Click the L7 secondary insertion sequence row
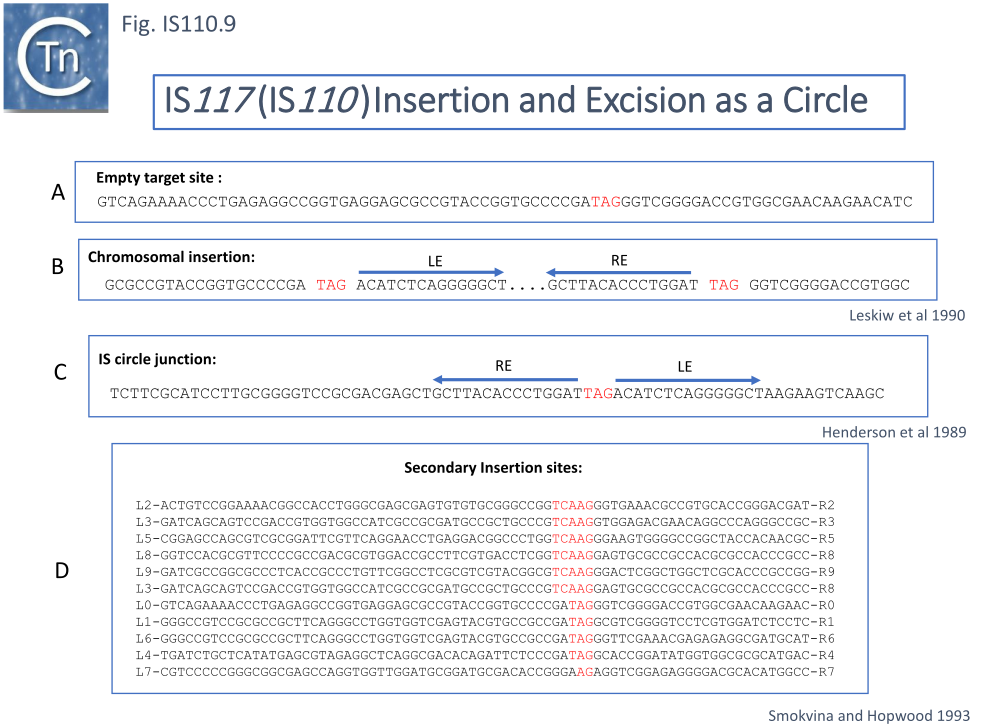 point(485,671)
